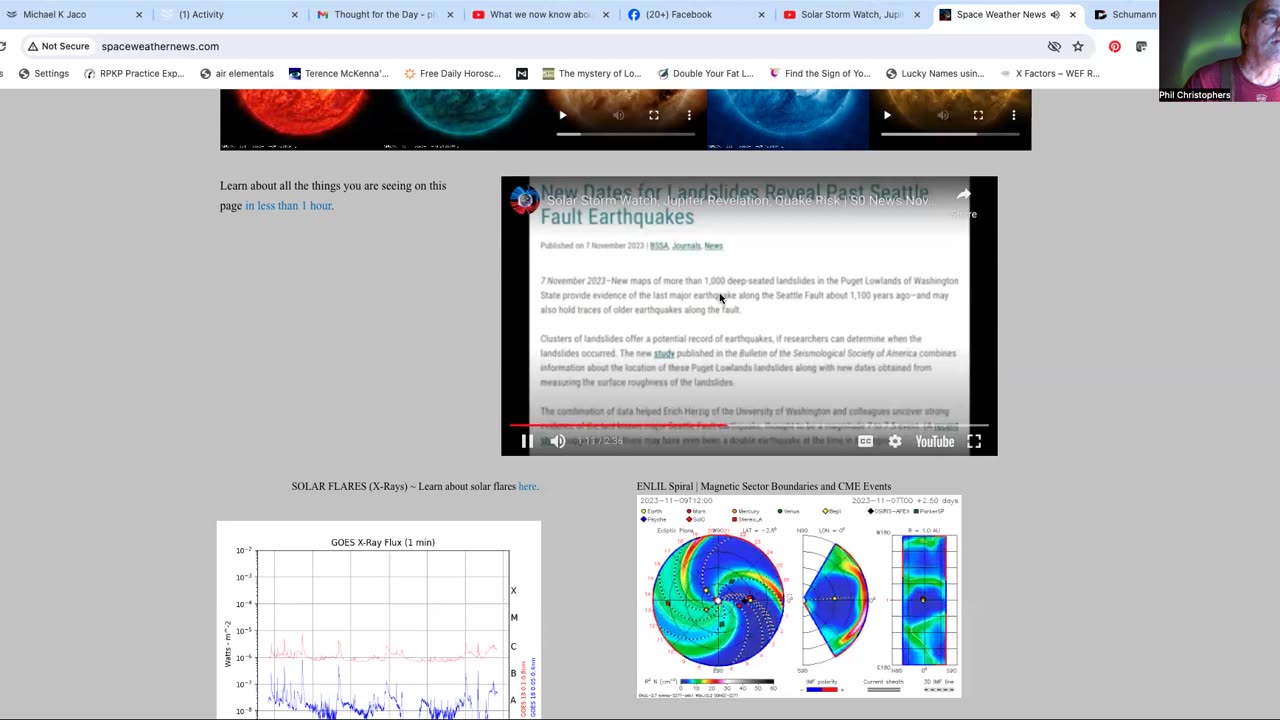The height and width of the screenshot is (720, 1280).
Task: Seek using the YouTube red progress bar
Action: point(749,426)
